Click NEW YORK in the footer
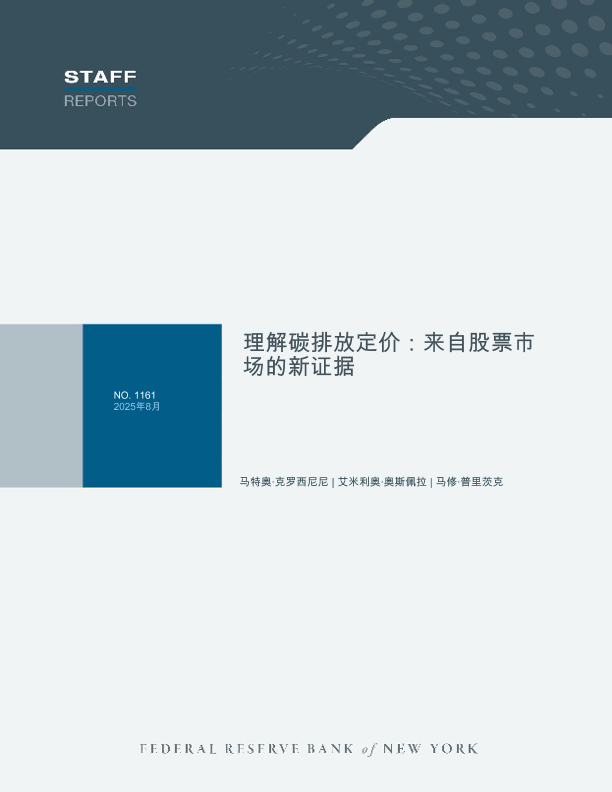Viewport: 612px width, 792px height. pyautogui.click(x=431, y=749)
